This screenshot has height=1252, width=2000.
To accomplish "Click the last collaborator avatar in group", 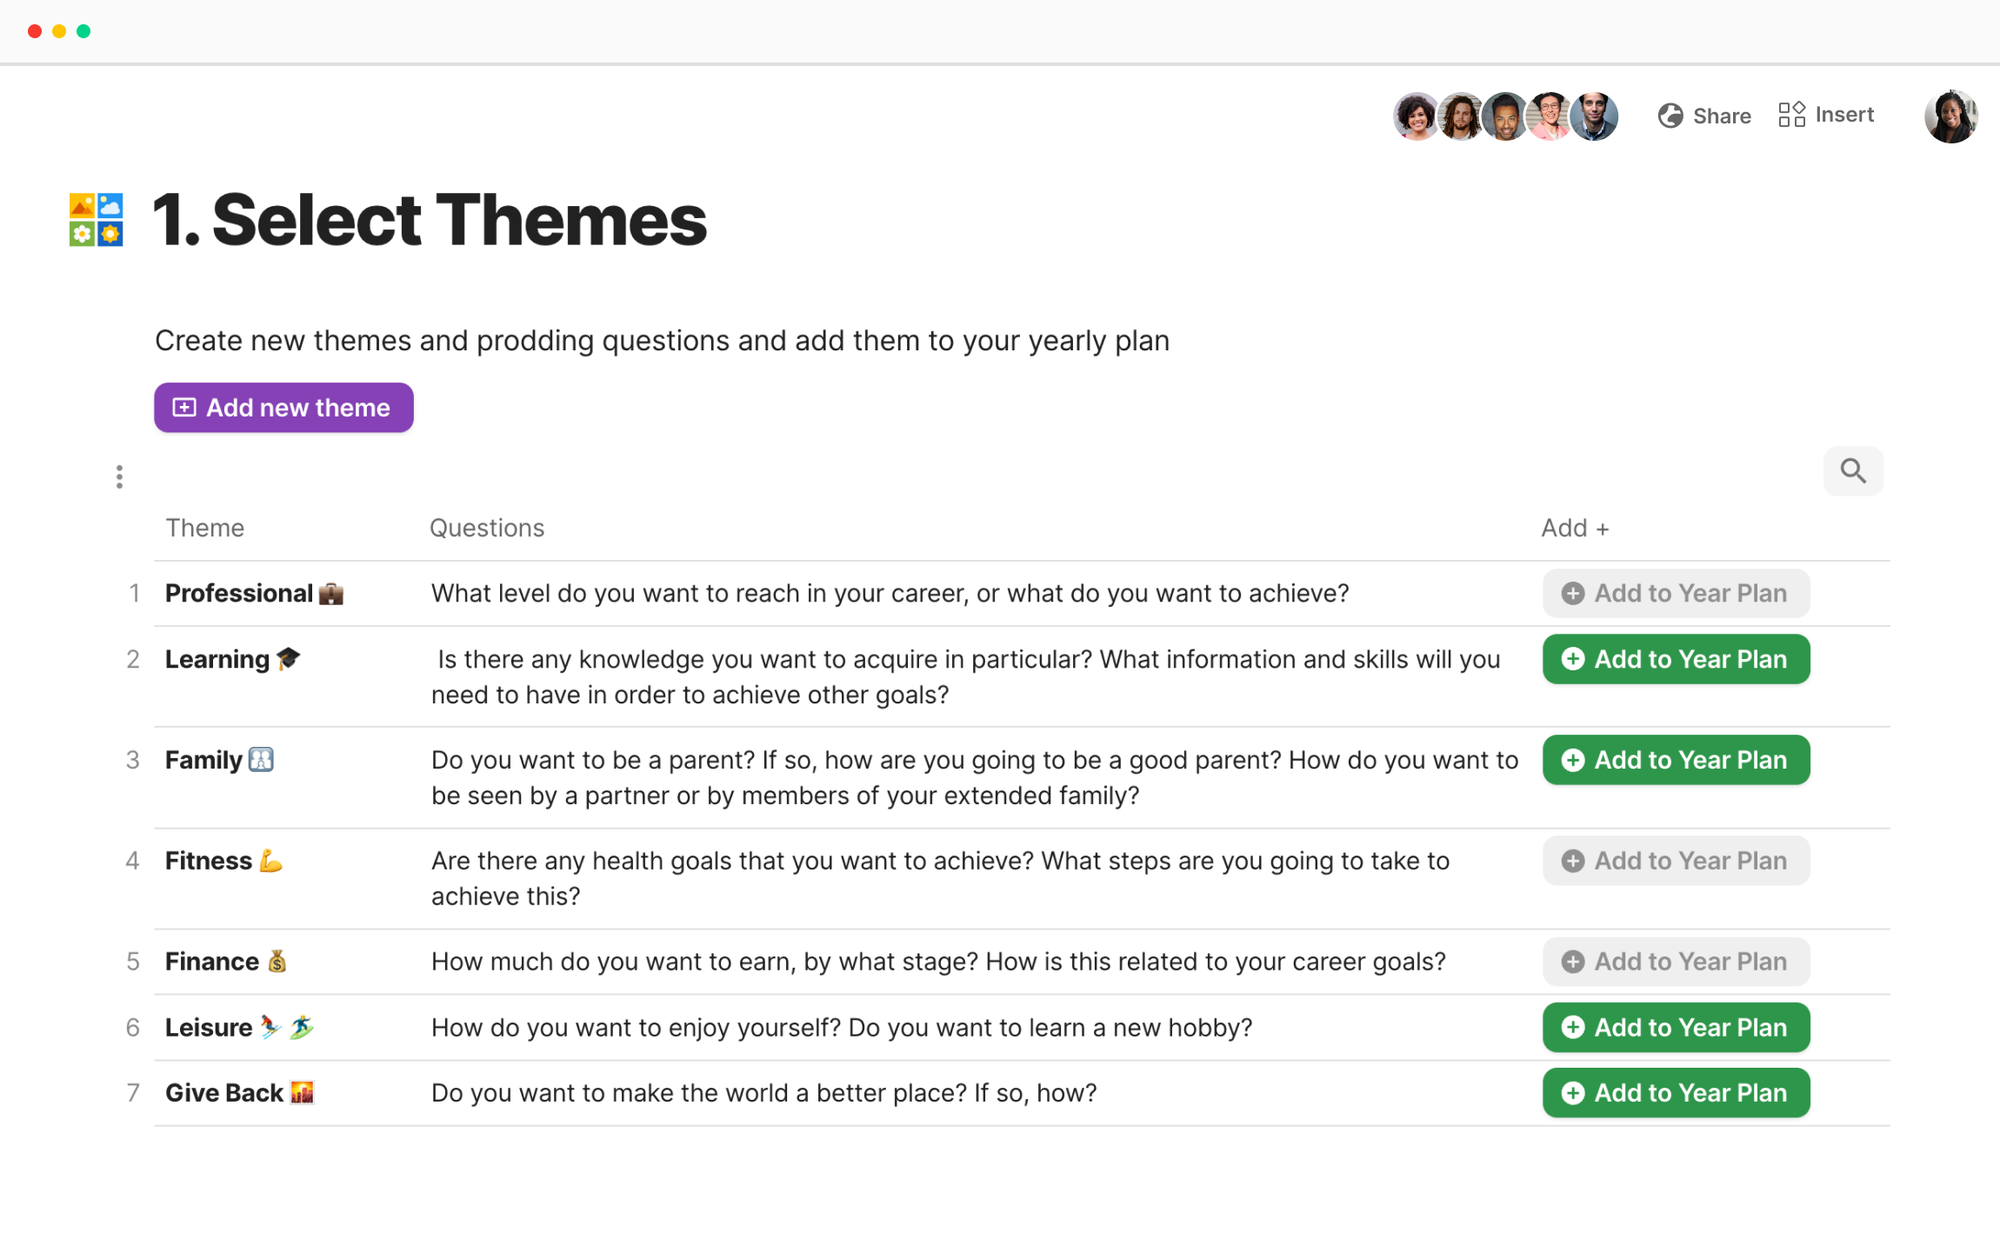I will pyautogui.click(x=1594, y=117).
